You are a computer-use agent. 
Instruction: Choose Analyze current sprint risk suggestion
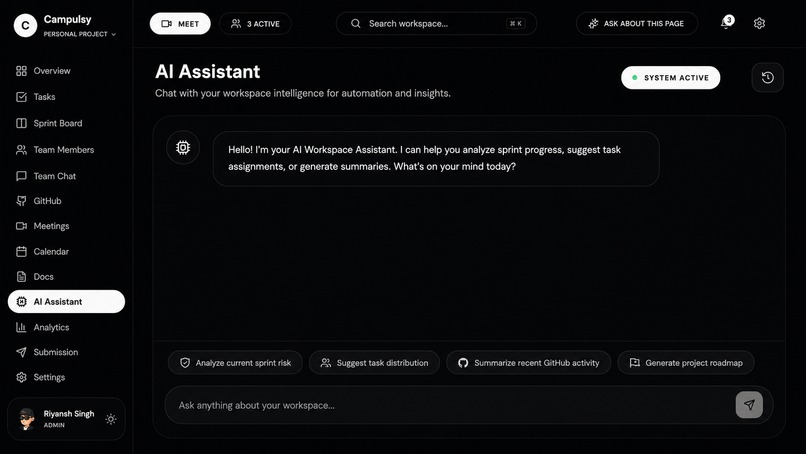[x=235, y=363]
